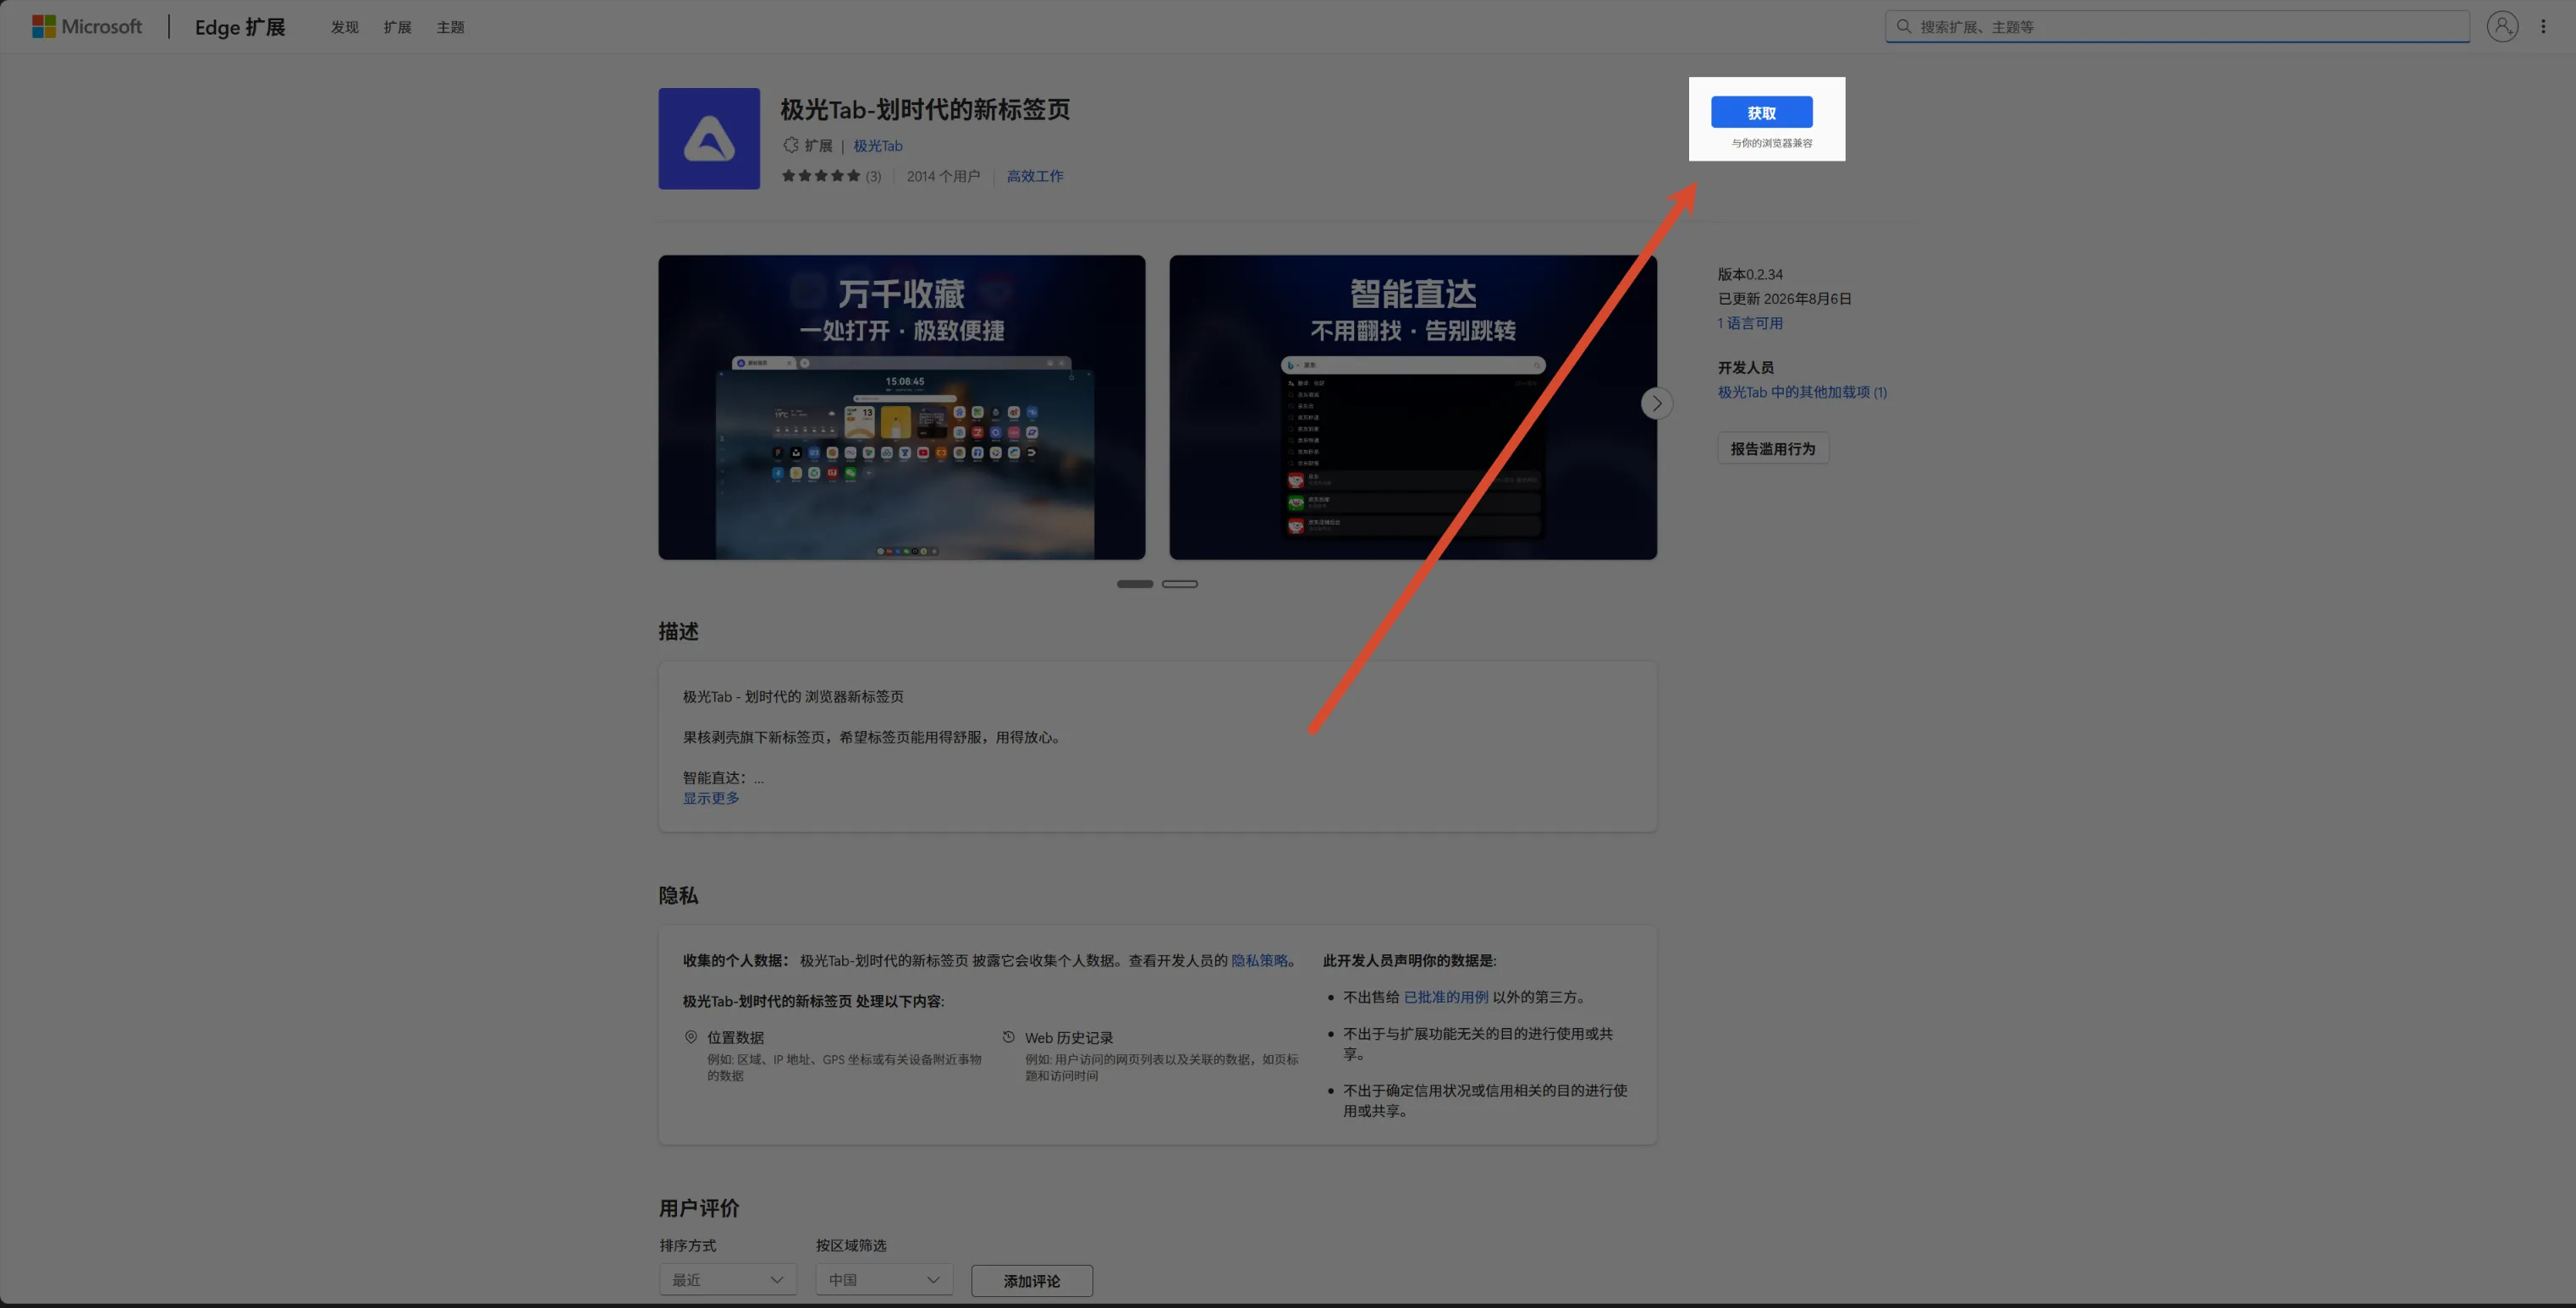This screenshot has height=1308, width=2576.
Task: Click the 2014 个用户 text
Action: pos(943,176)
